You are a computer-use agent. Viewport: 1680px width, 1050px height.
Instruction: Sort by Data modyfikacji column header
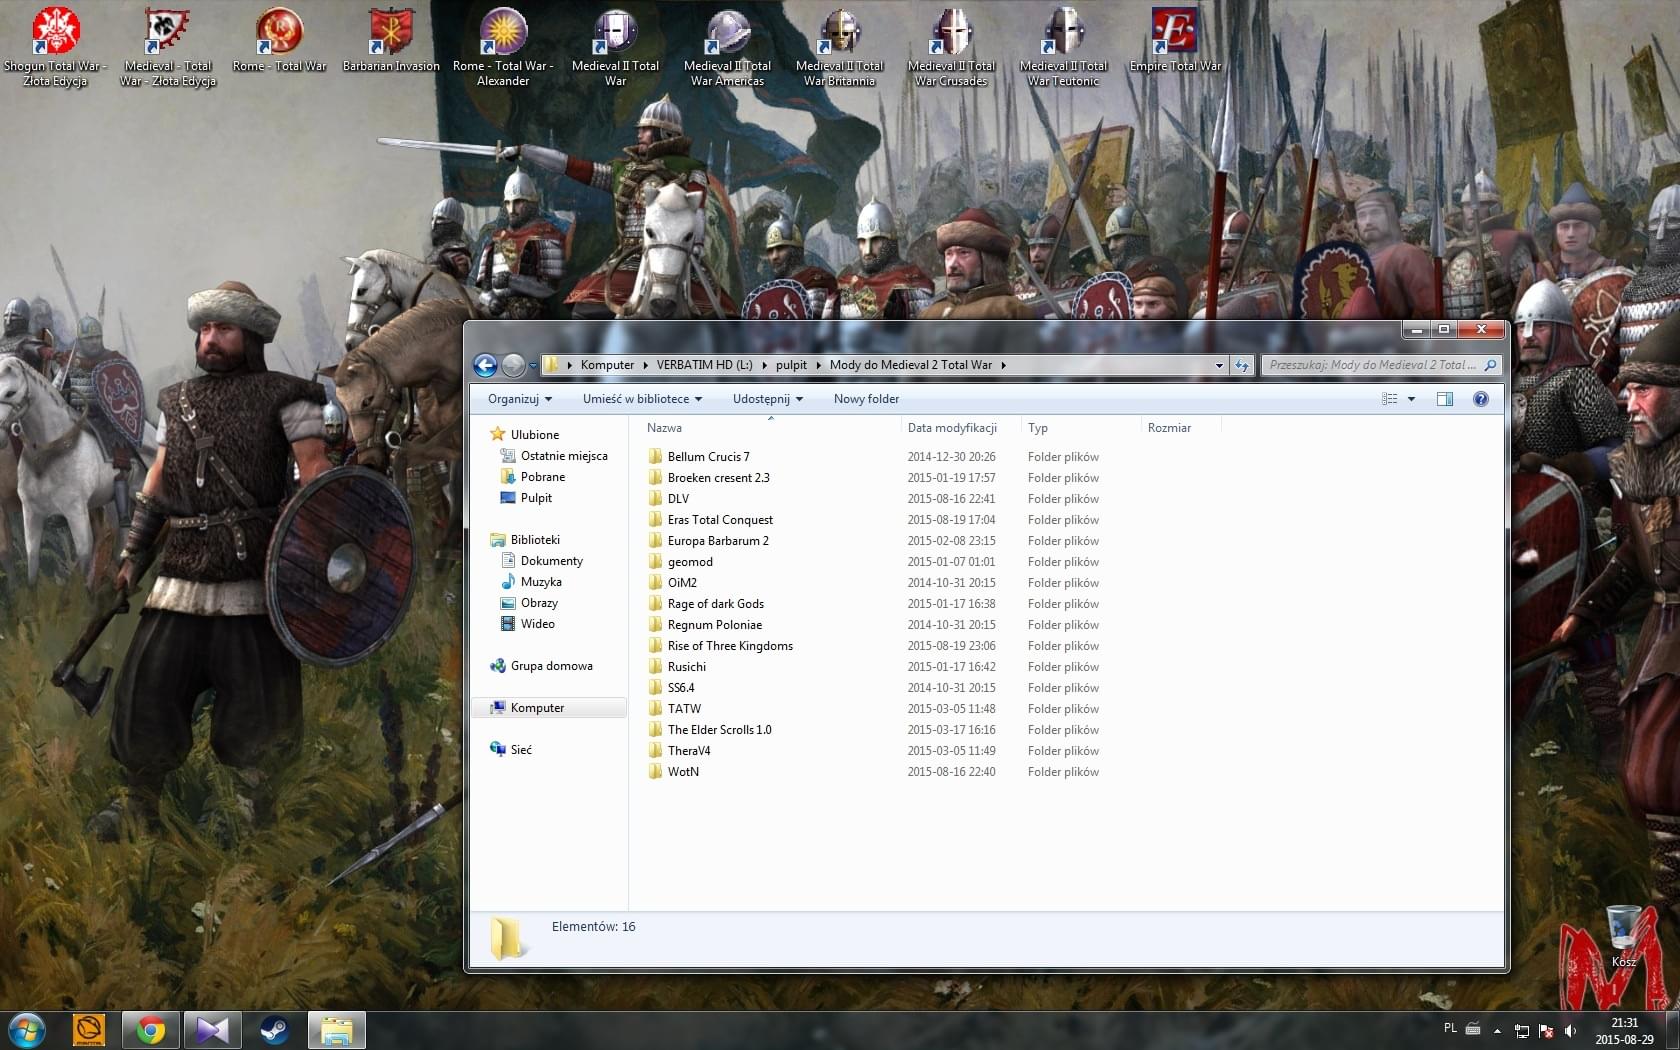tap(952, 428)
